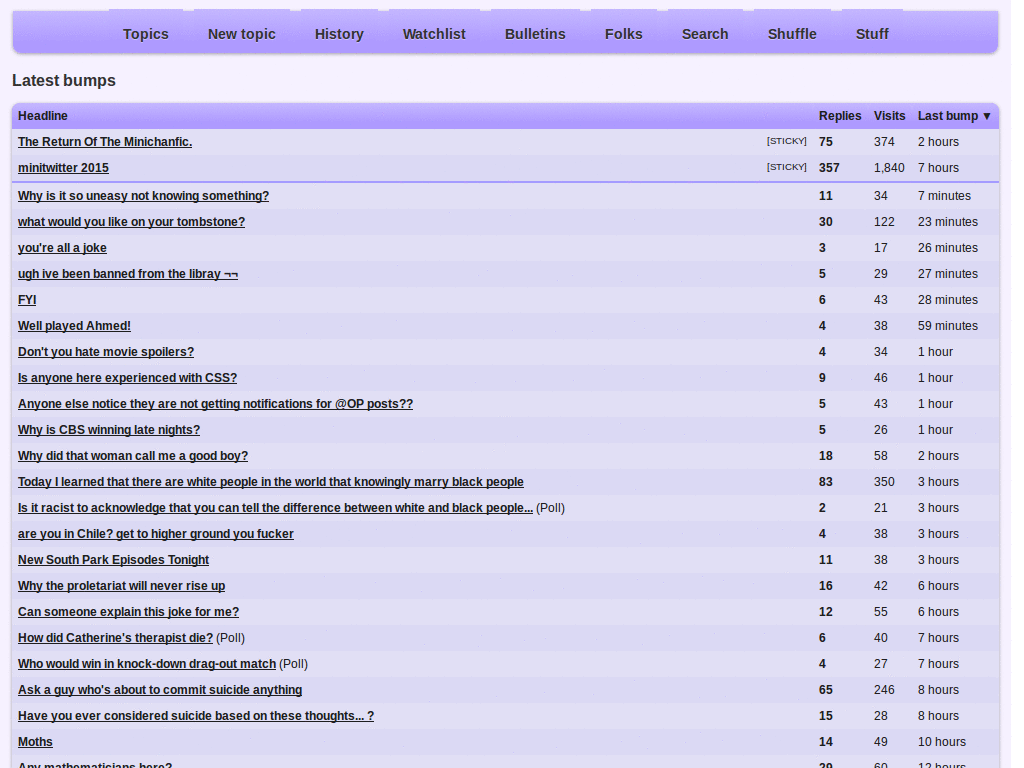
Task: Open the FYI thread
Action: (26, 299)
